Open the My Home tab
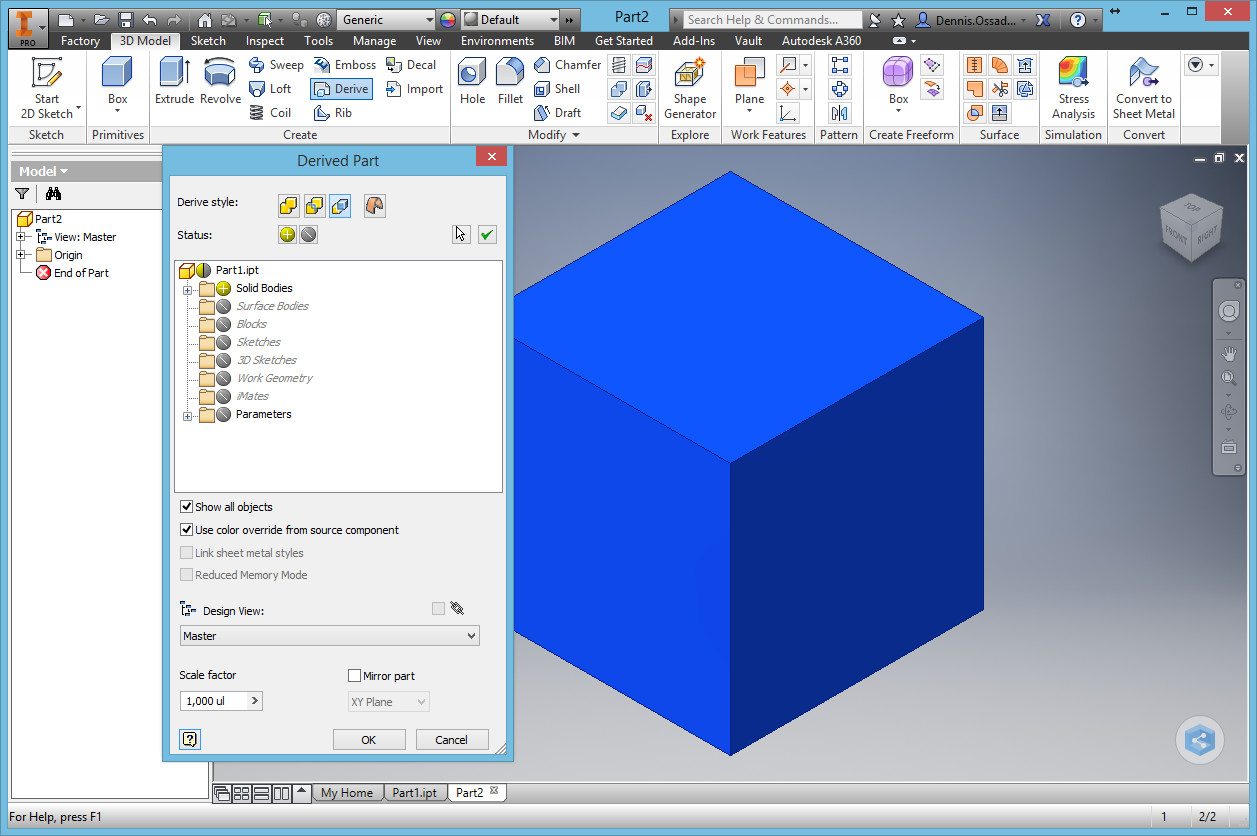The width and height of the screenshot is (1257, 836). pyautogui.click(x=346, y=793)
